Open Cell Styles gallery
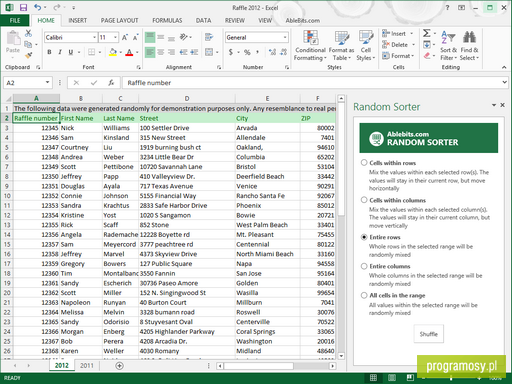The width and height of the screenshot is (512, 384). click(x=366, y=46)
